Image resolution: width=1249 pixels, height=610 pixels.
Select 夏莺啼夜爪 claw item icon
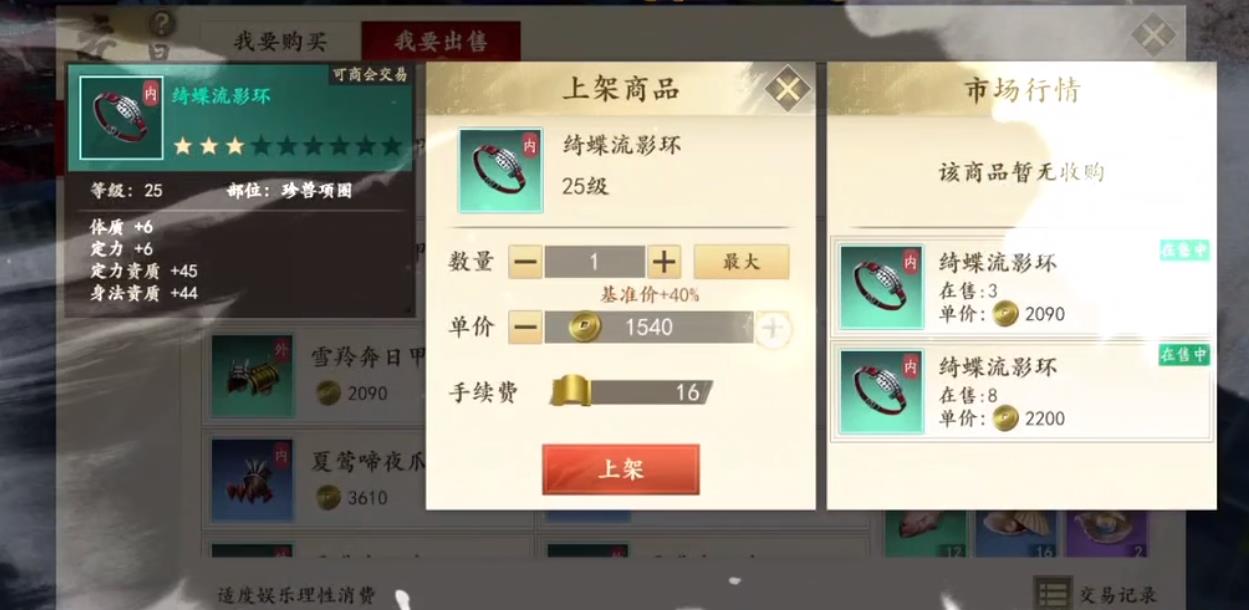(253, 480)
